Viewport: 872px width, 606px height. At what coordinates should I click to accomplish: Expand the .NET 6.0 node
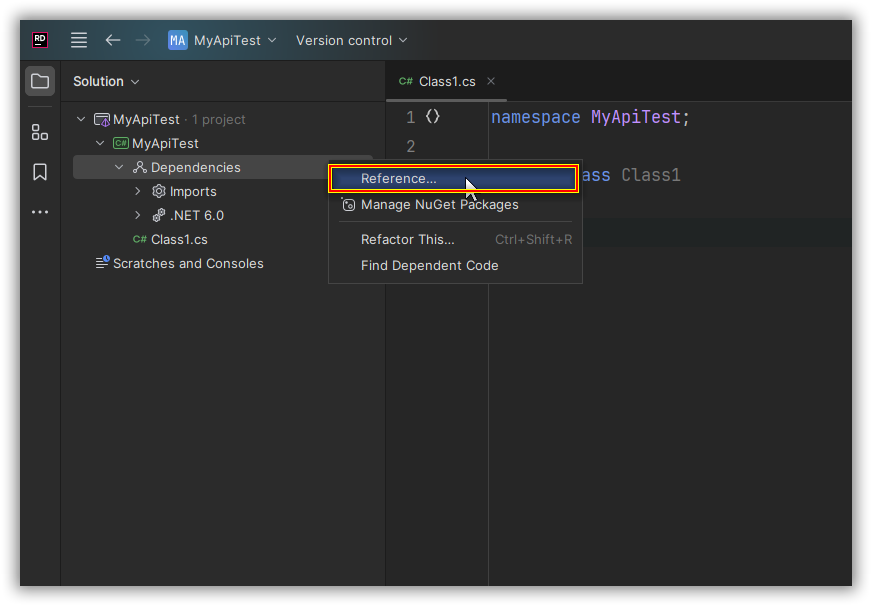tap(138, 215)
